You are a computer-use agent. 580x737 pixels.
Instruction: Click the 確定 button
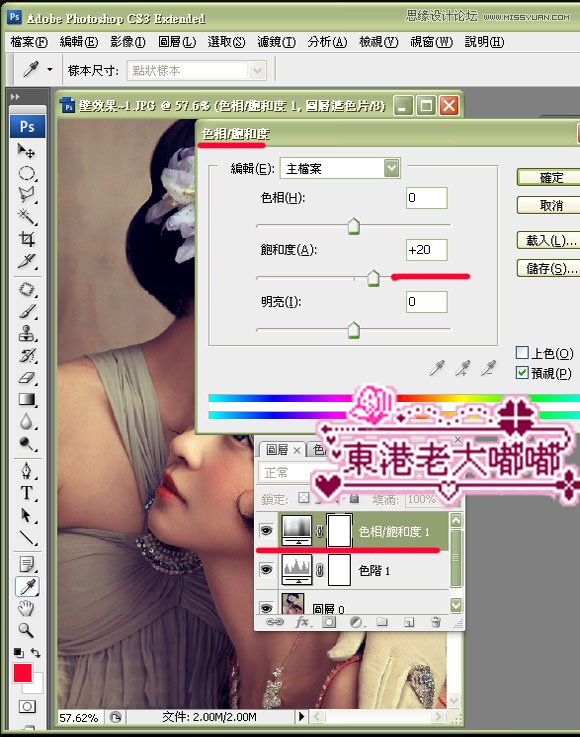550,178
